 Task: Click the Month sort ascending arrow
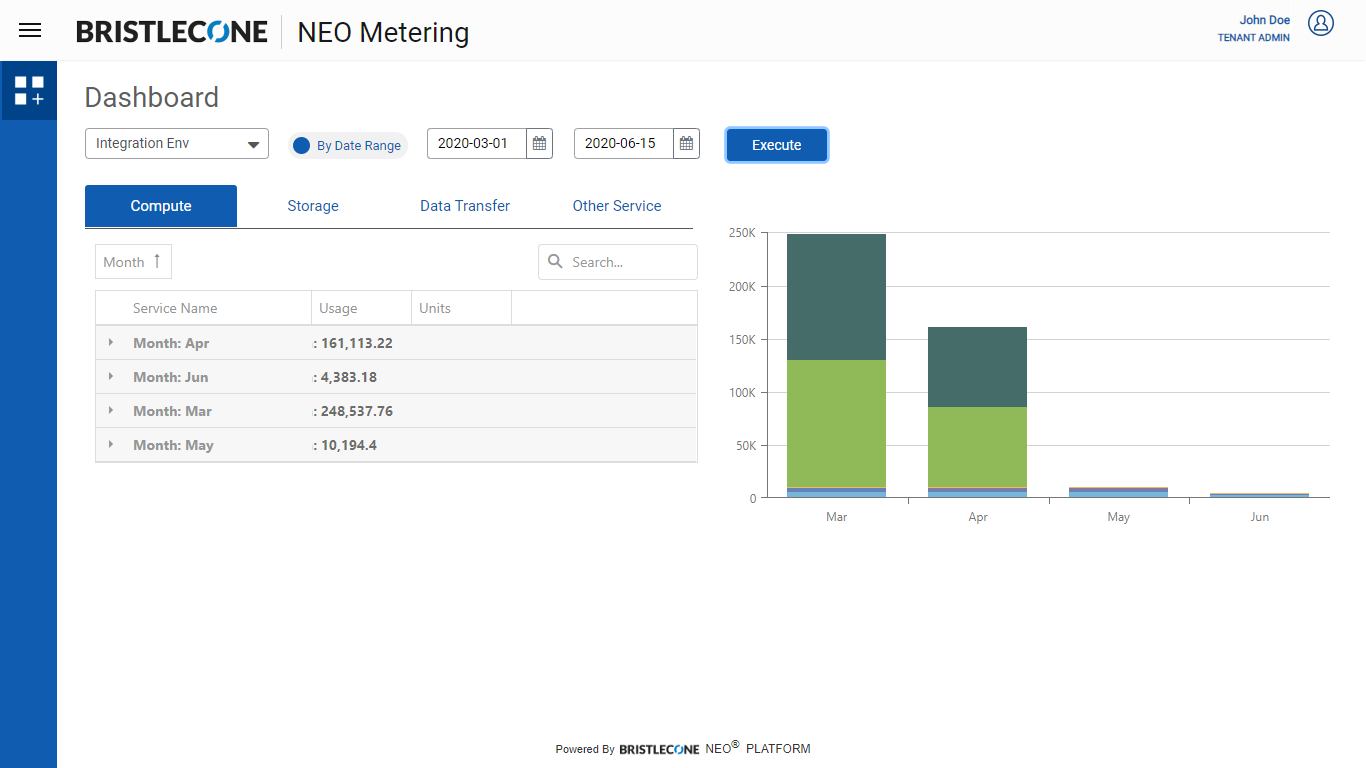tap(157, 261)
